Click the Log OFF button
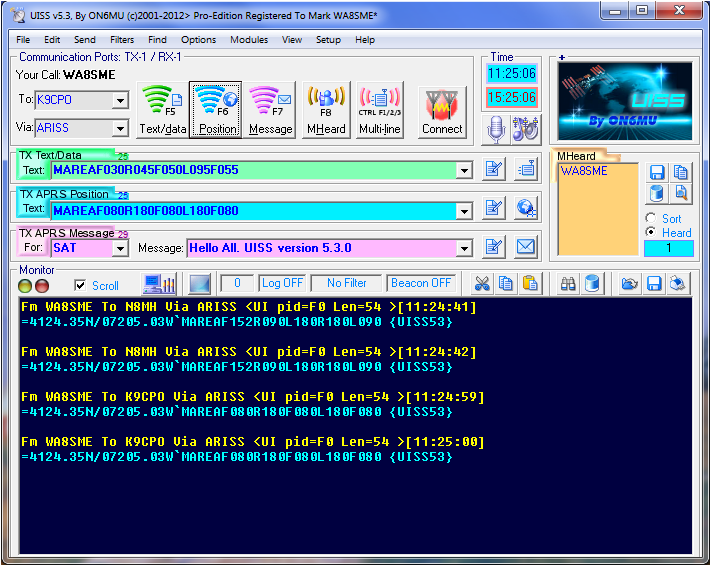 (x=282, y=283)
